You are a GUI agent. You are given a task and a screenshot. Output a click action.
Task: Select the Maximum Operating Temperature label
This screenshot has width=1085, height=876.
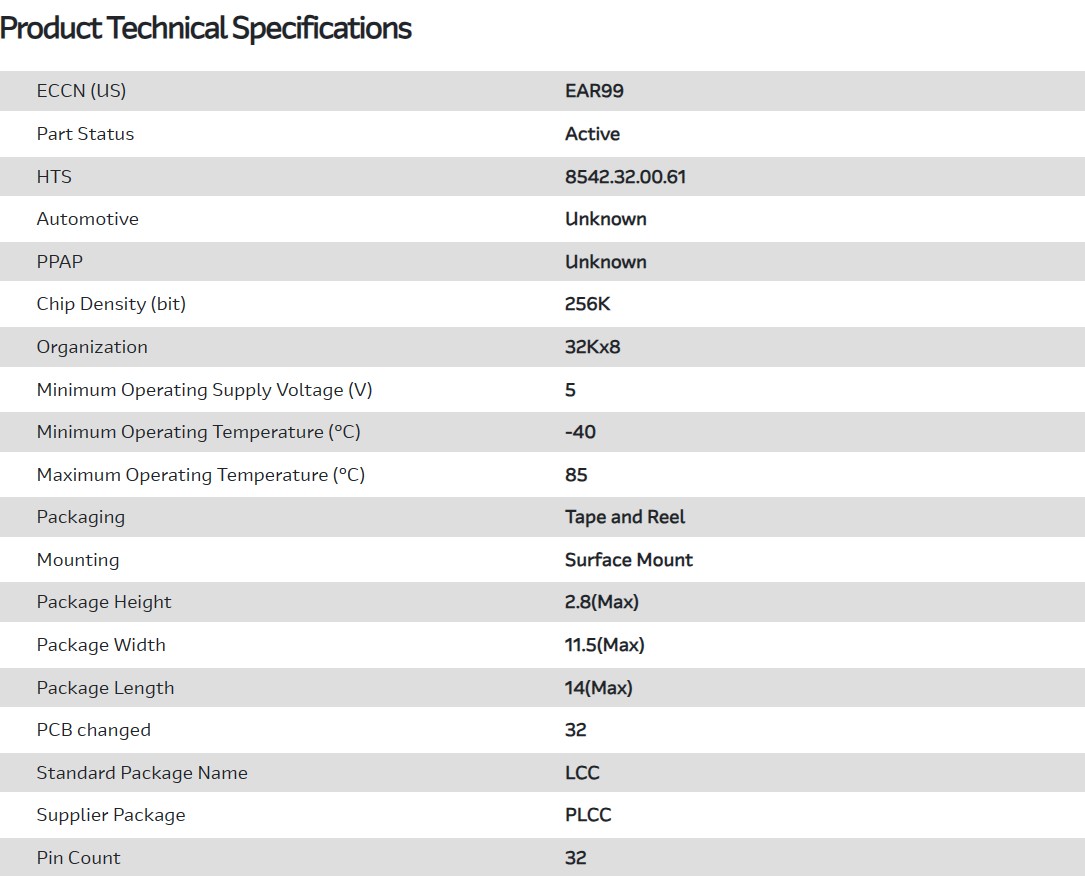pos(200,475)
